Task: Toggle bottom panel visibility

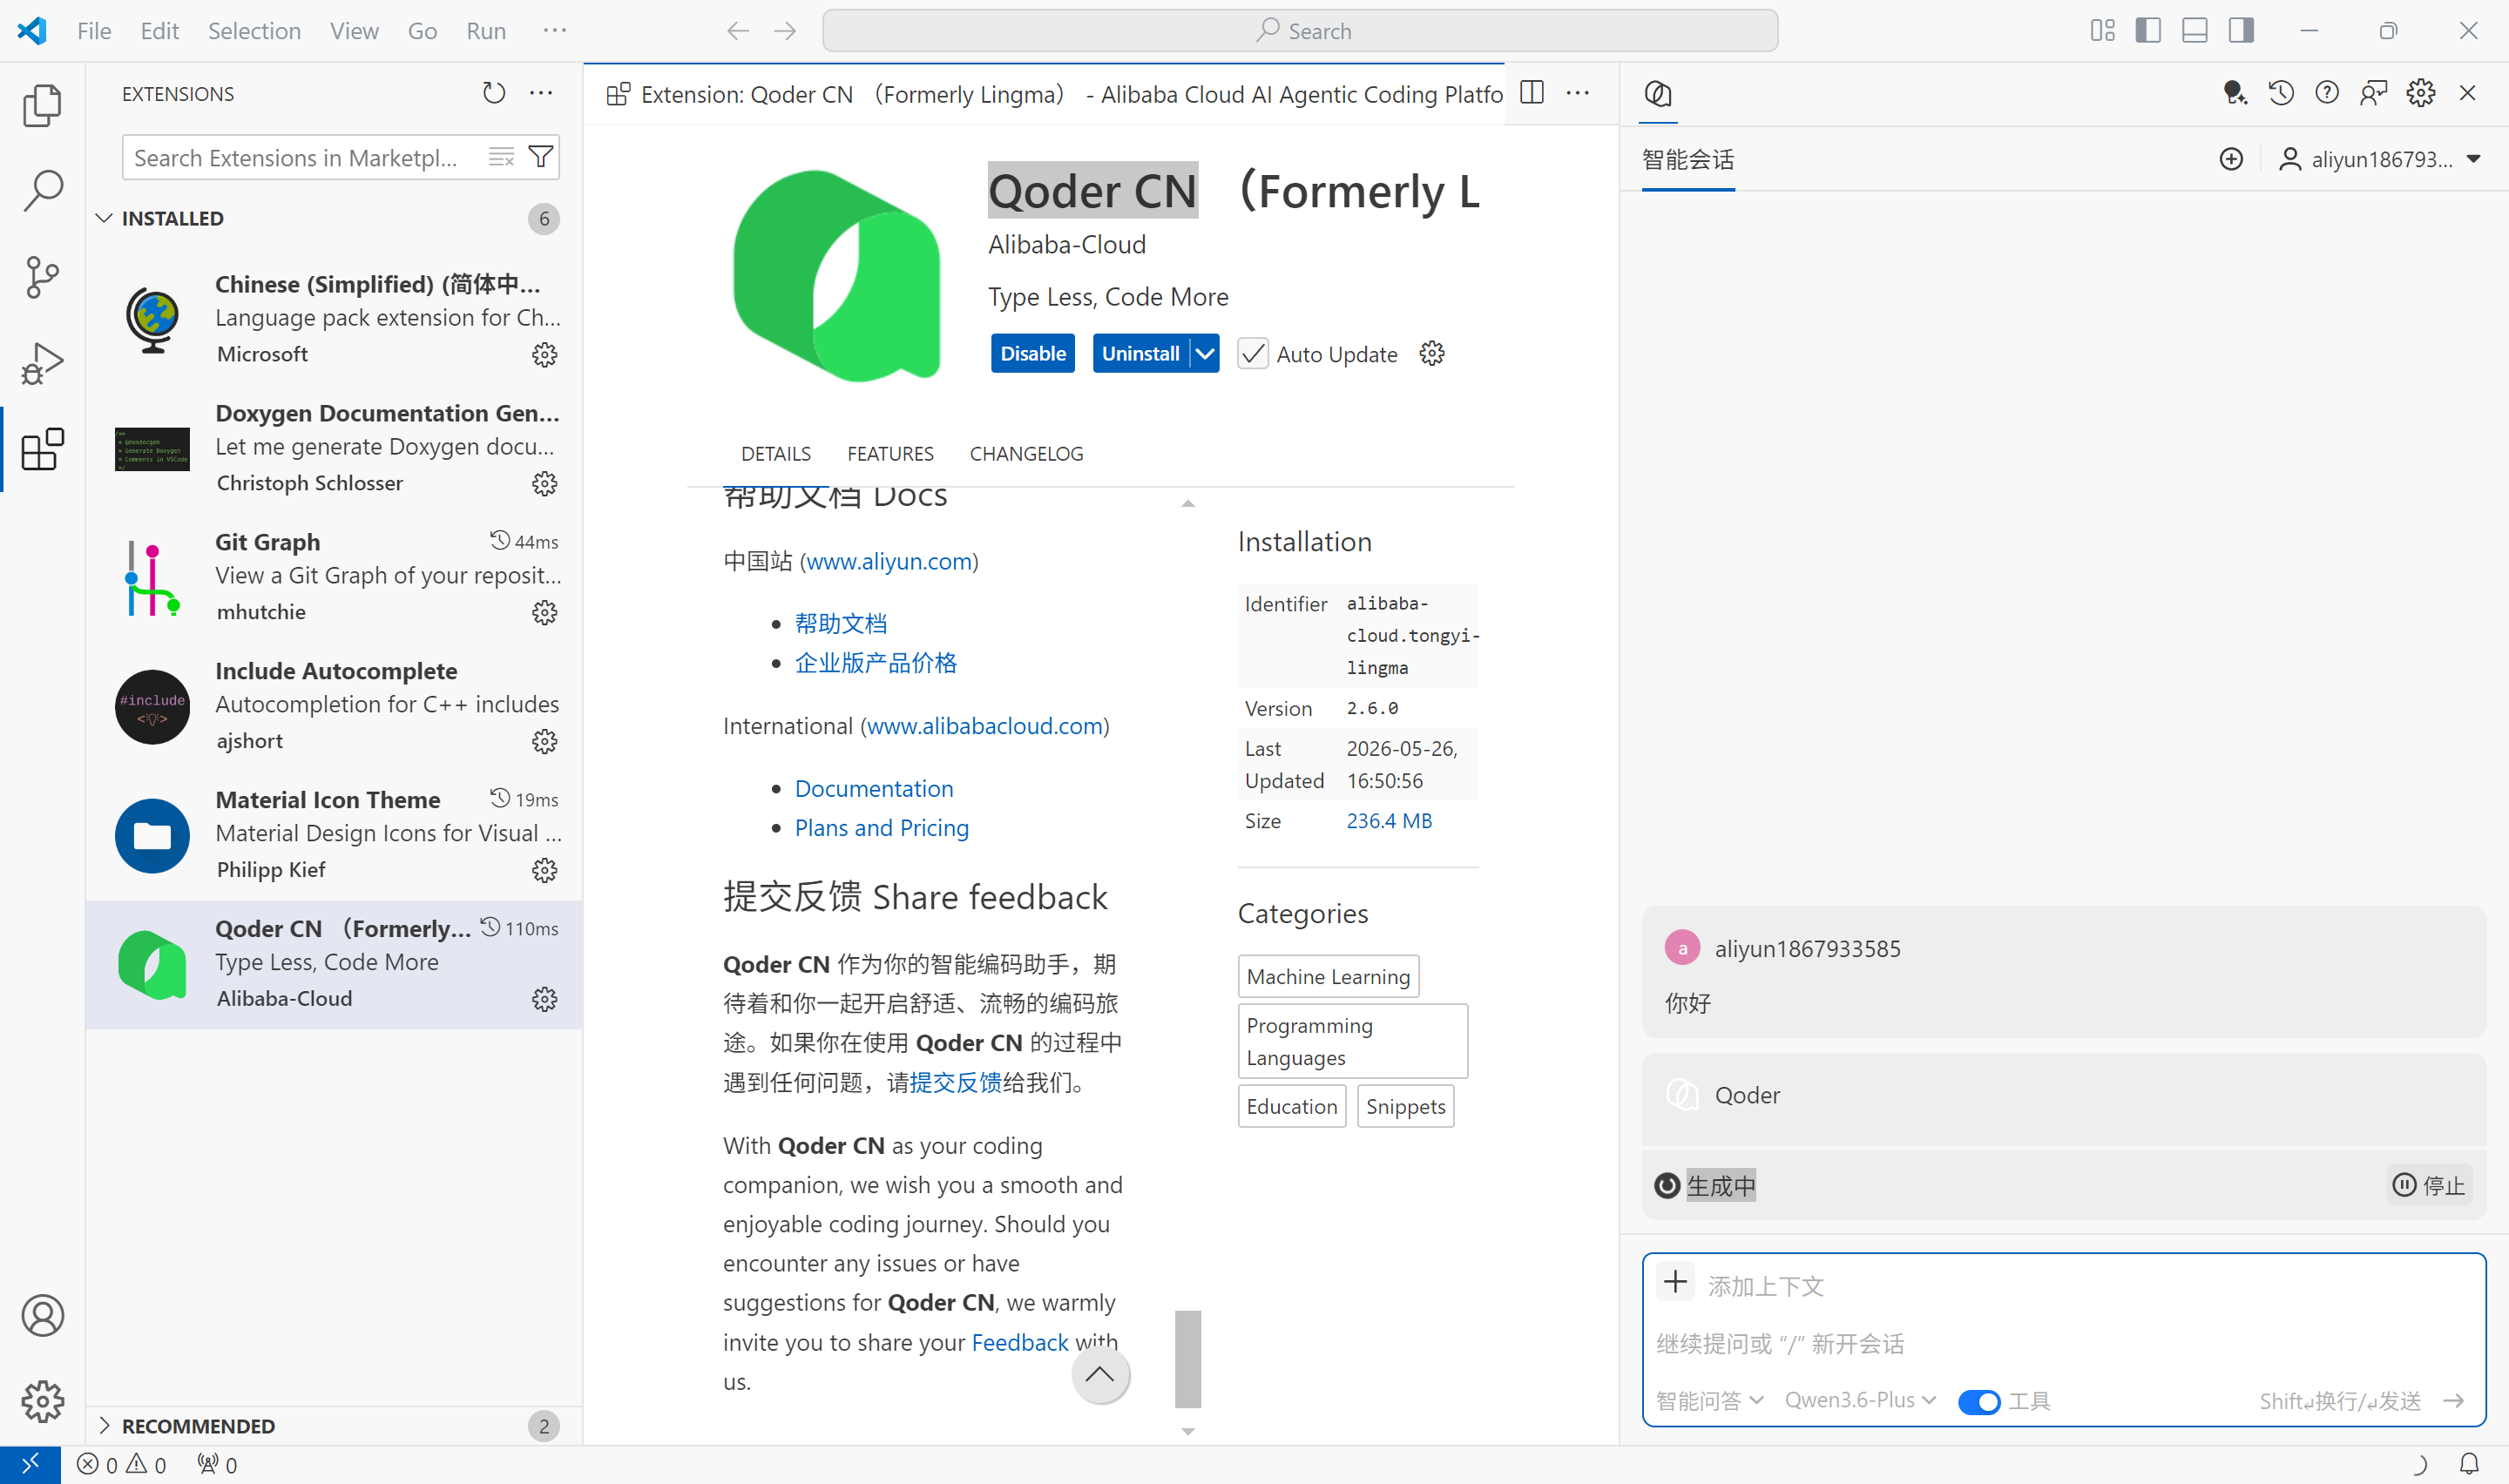Action: [x=2195, y=30]
